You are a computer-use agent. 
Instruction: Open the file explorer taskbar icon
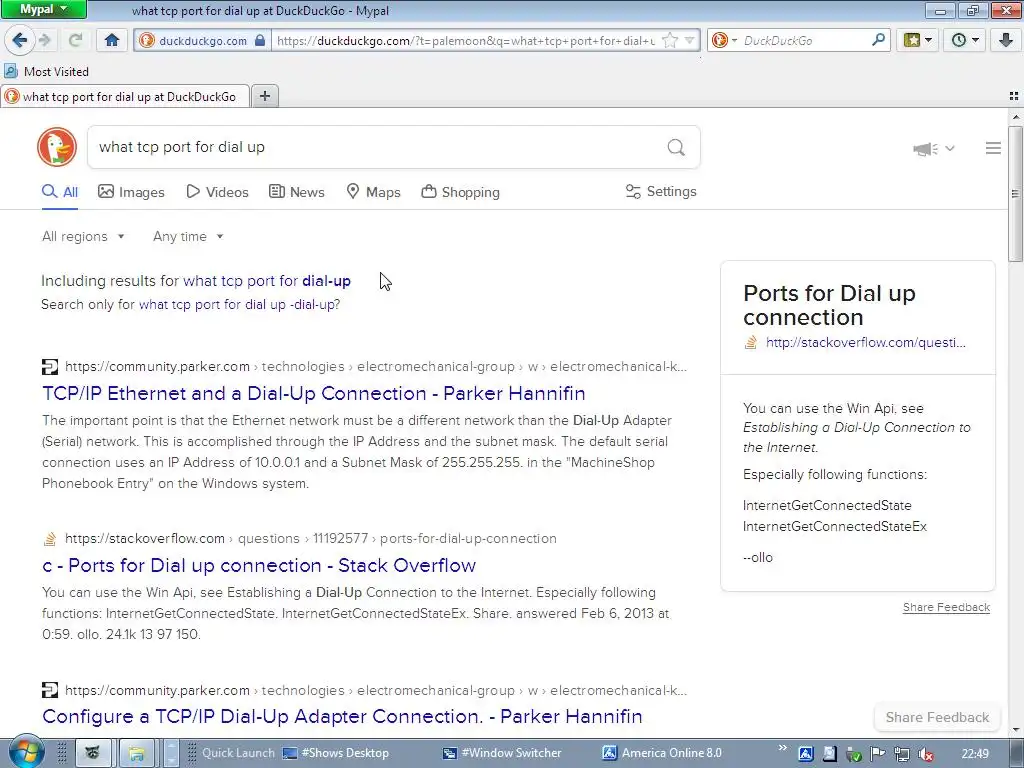click(x=136, y=754)
